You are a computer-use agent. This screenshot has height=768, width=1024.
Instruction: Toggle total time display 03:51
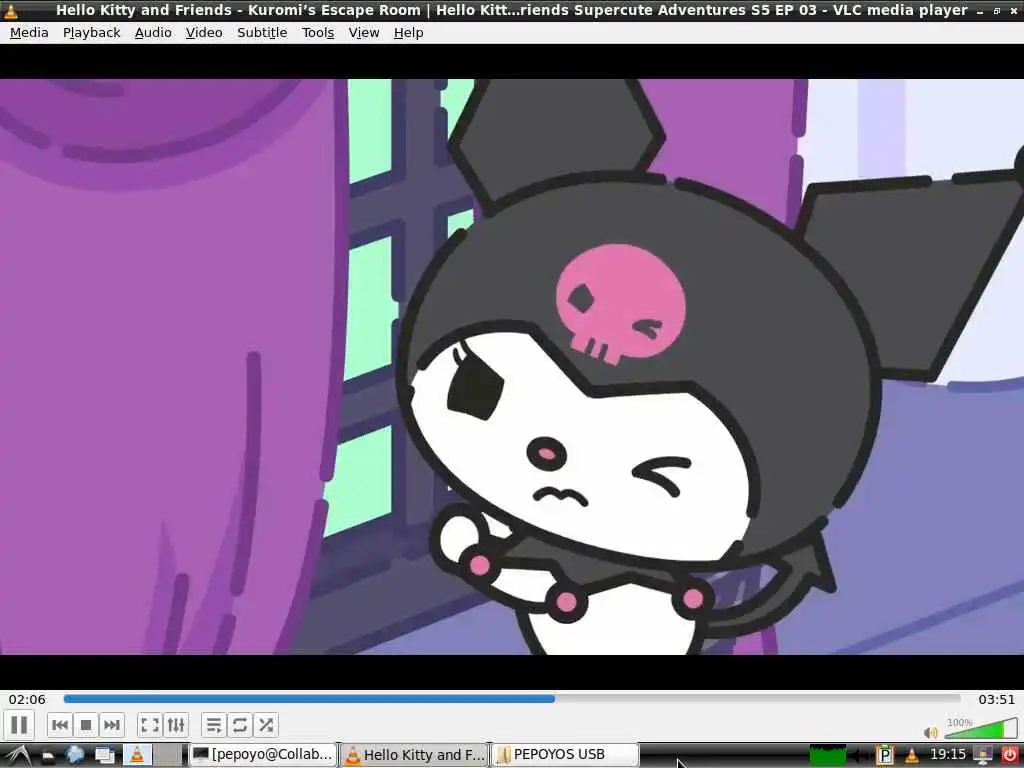click(997, 699)
